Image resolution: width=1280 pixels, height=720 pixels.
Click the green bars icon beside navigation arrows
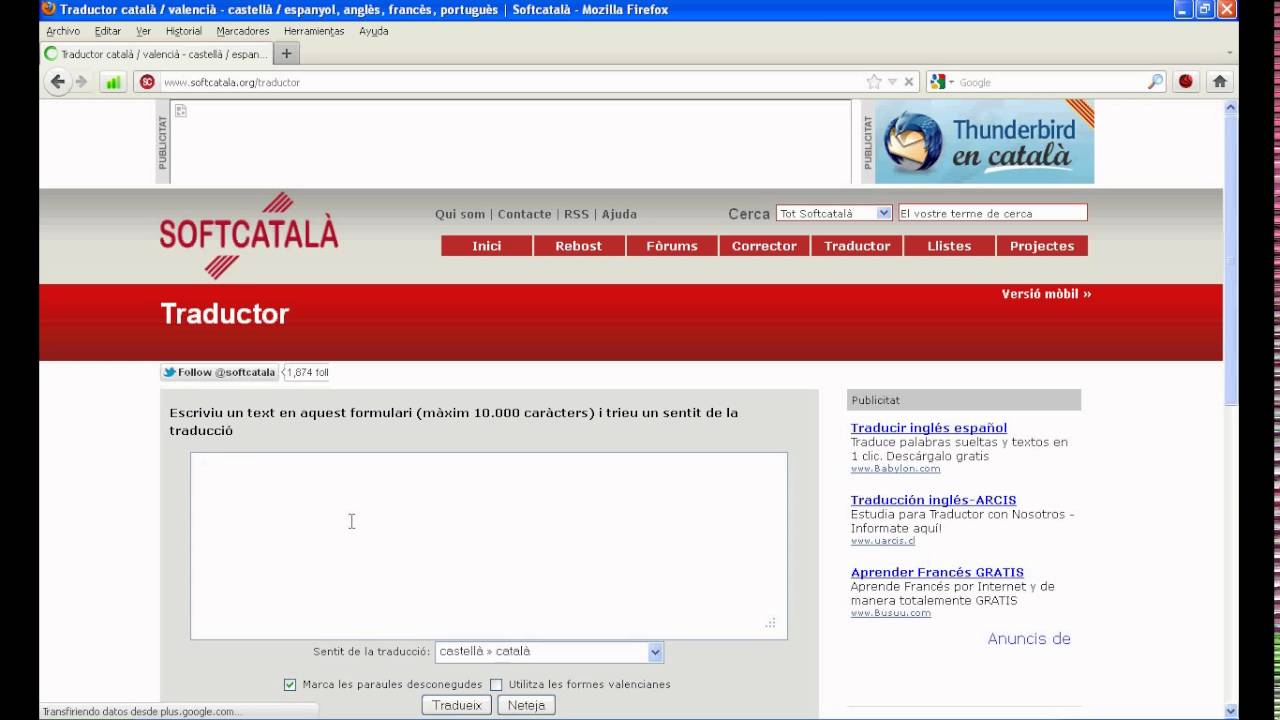pyautogui.click(x=113, y=82)
